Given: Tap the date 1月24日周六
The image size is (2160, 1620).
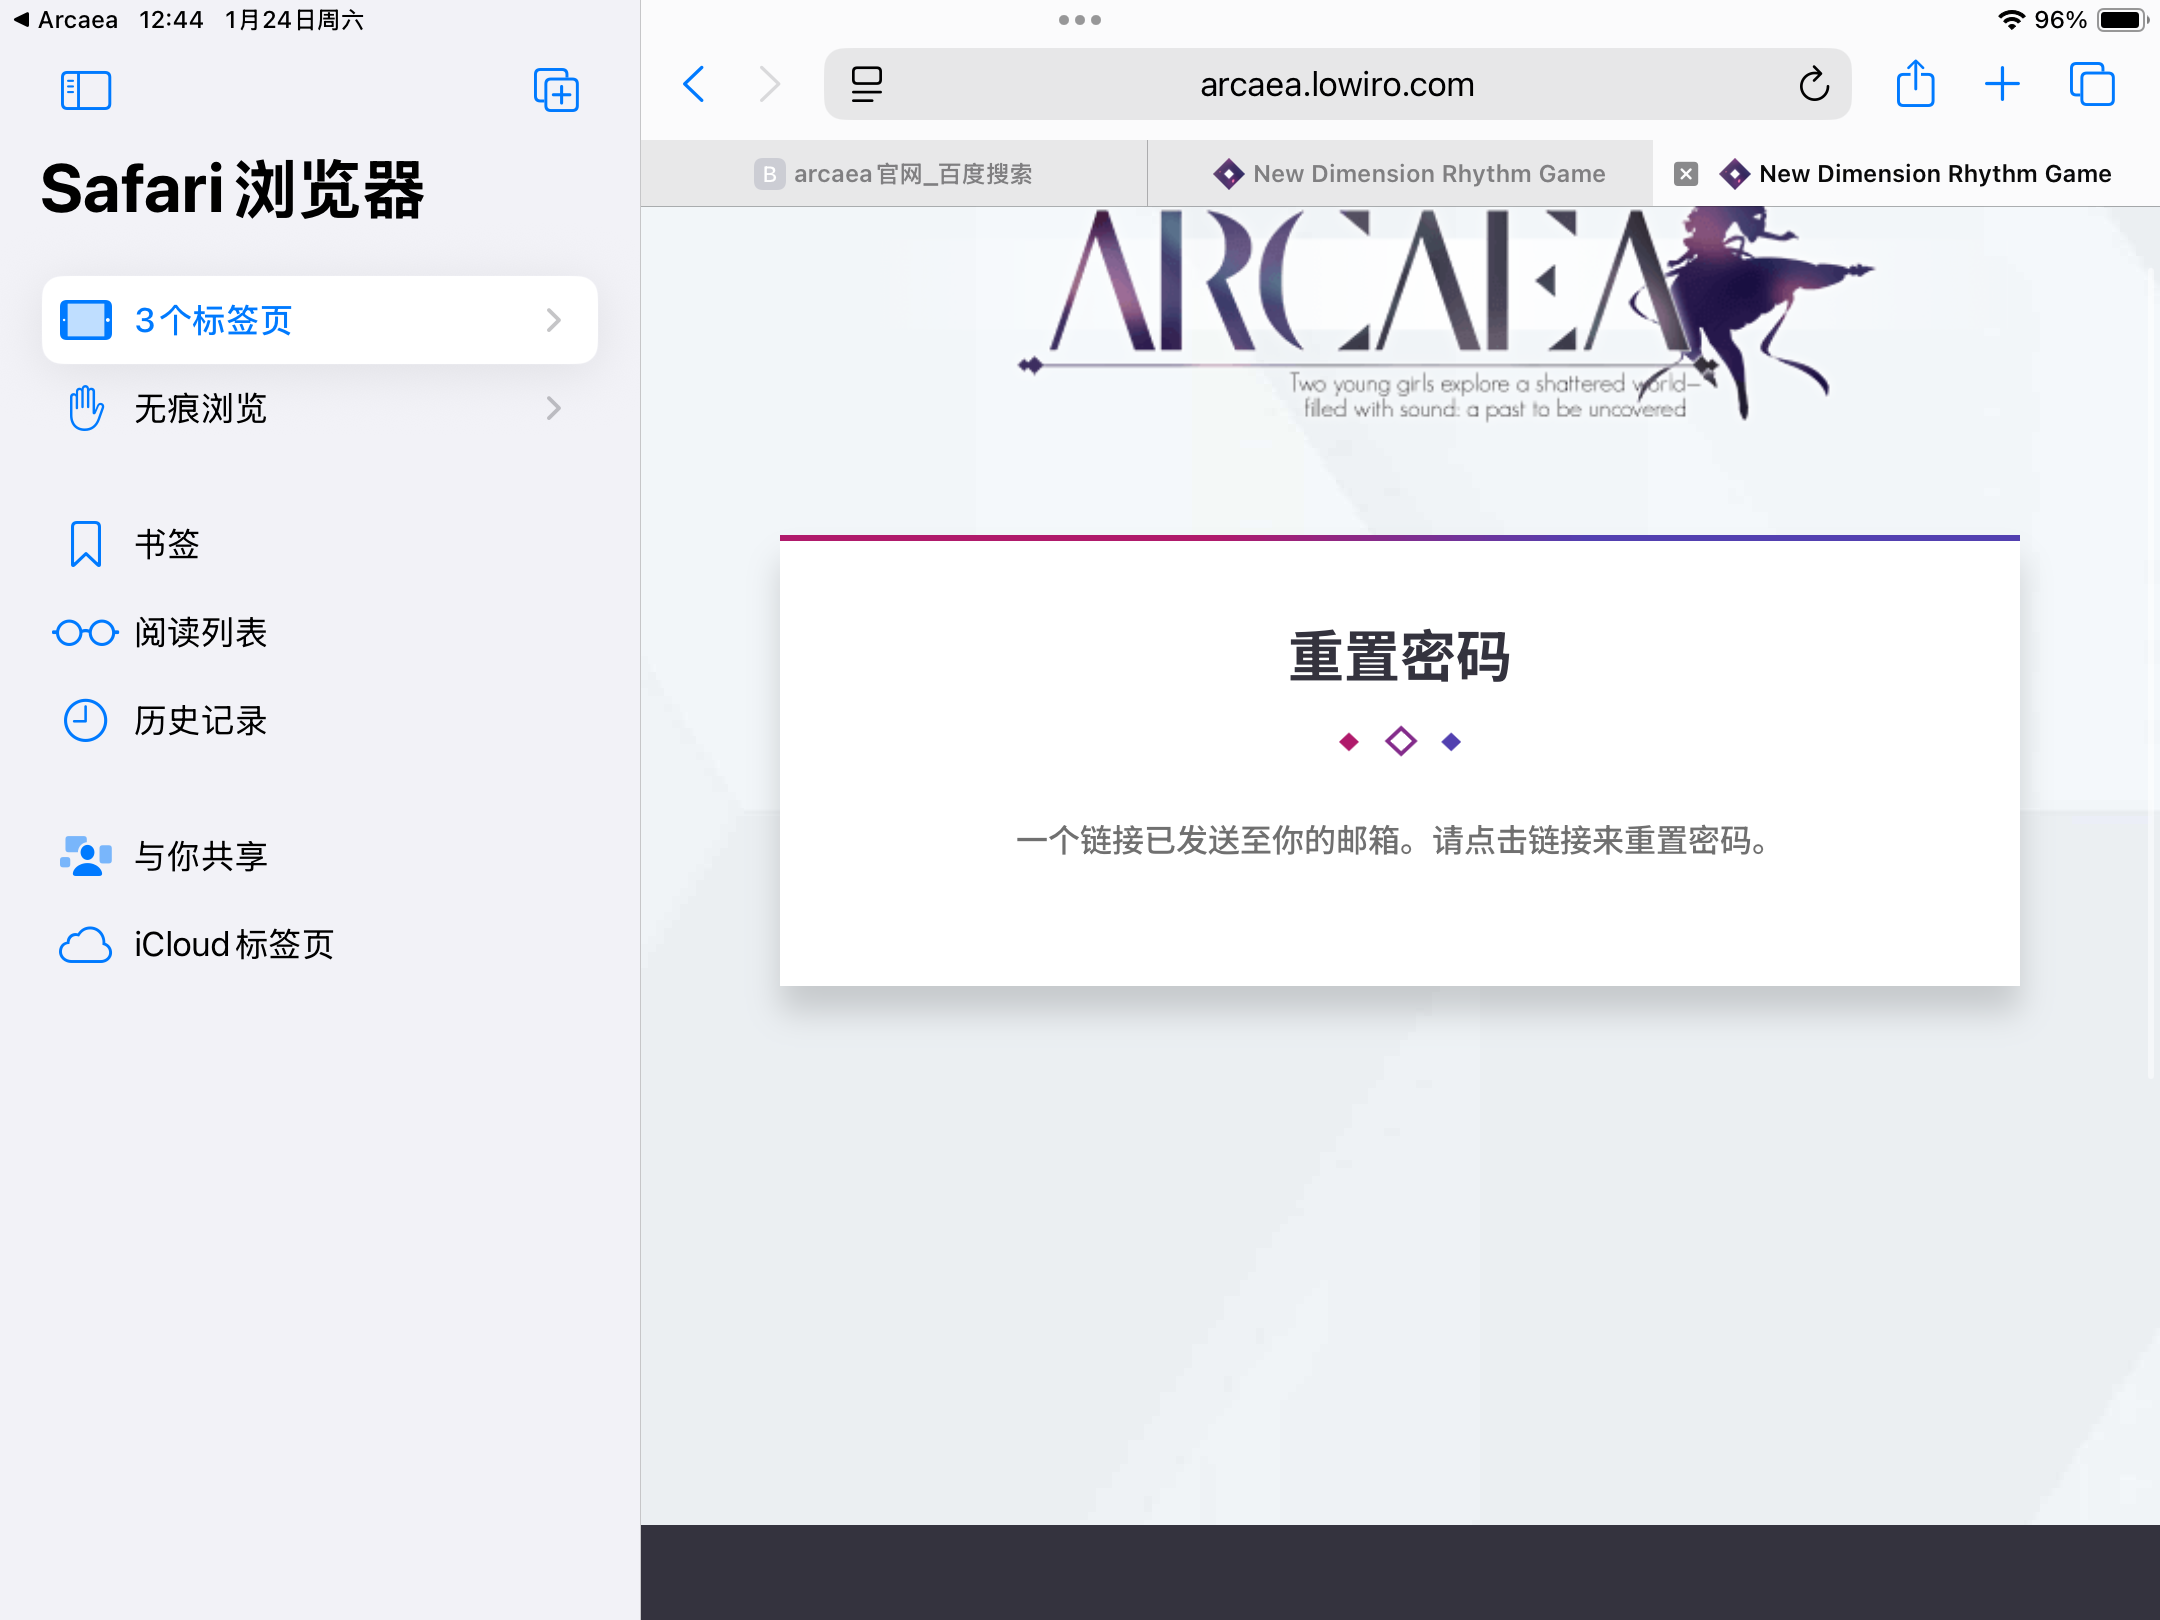Looking at the screenshot, I should pyautogui.click(x=294, y=20).
